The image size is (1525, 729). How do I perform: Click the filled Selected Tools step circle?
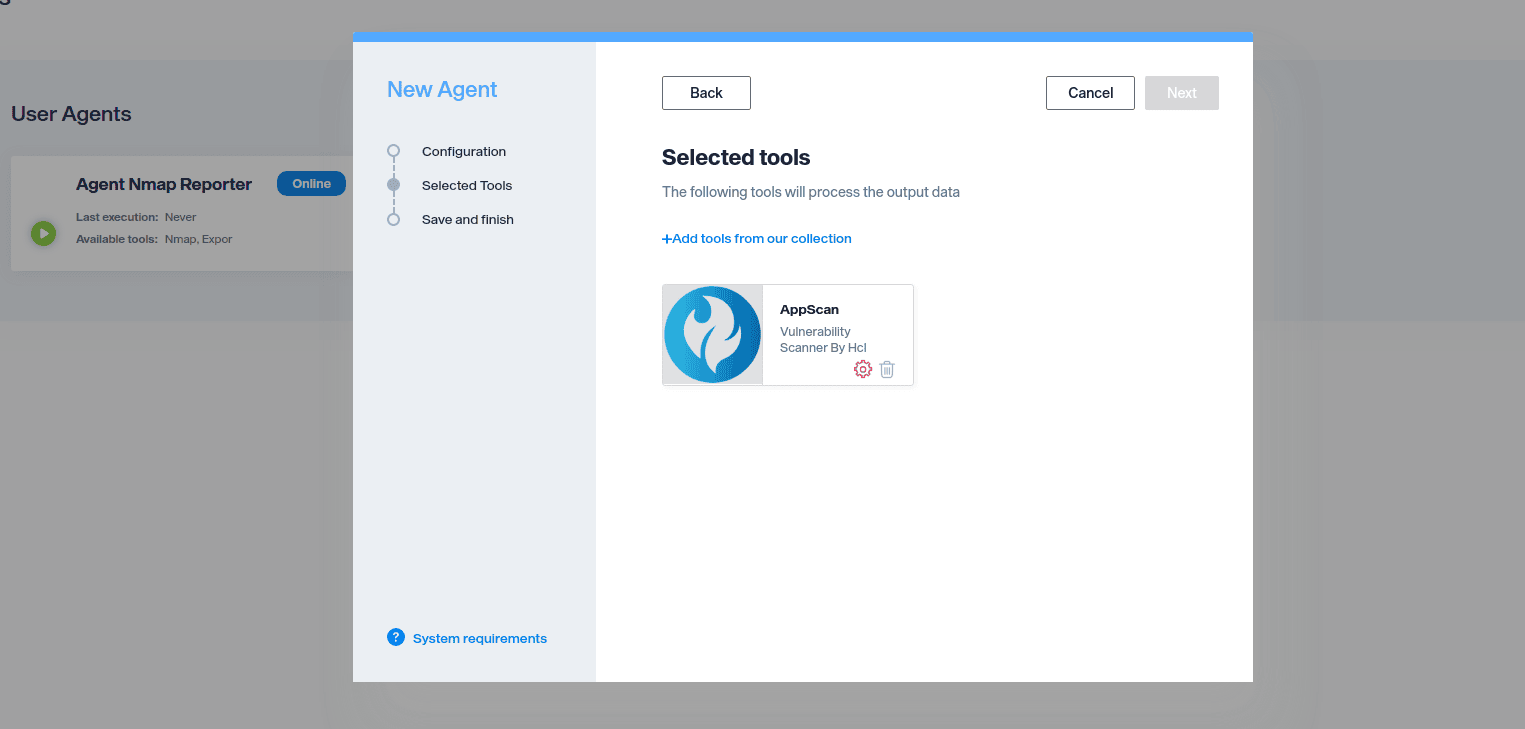tap(393, 185)
